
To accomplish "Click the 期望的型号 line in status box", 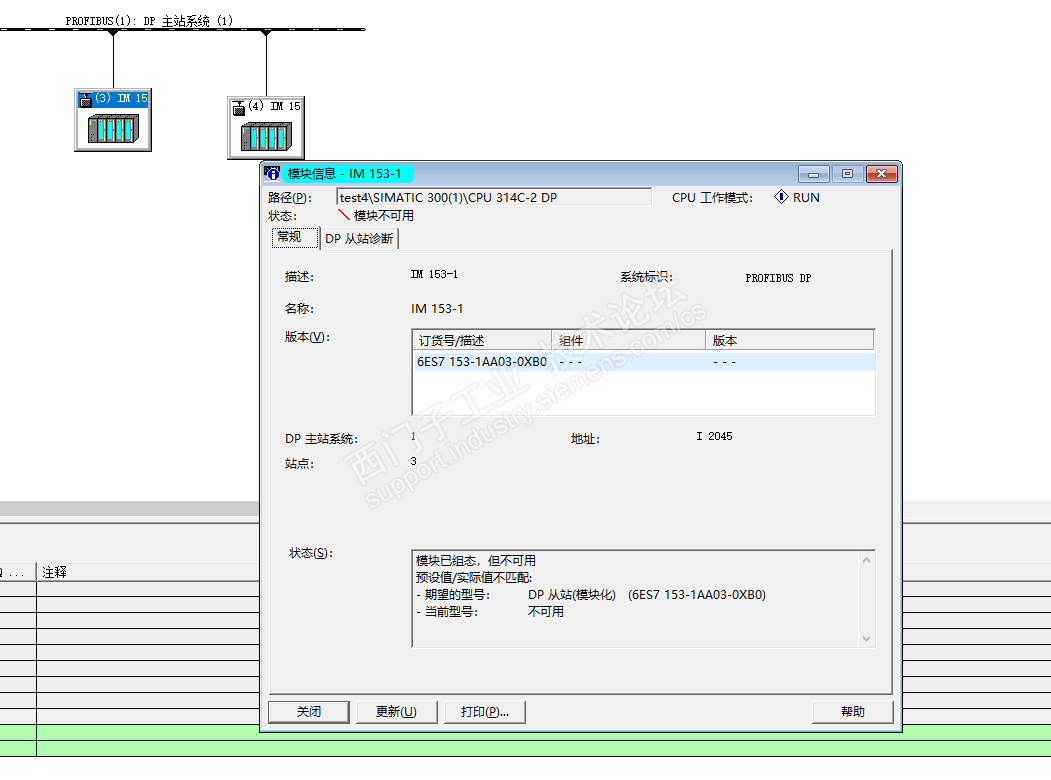I will (x=591, y=594).
